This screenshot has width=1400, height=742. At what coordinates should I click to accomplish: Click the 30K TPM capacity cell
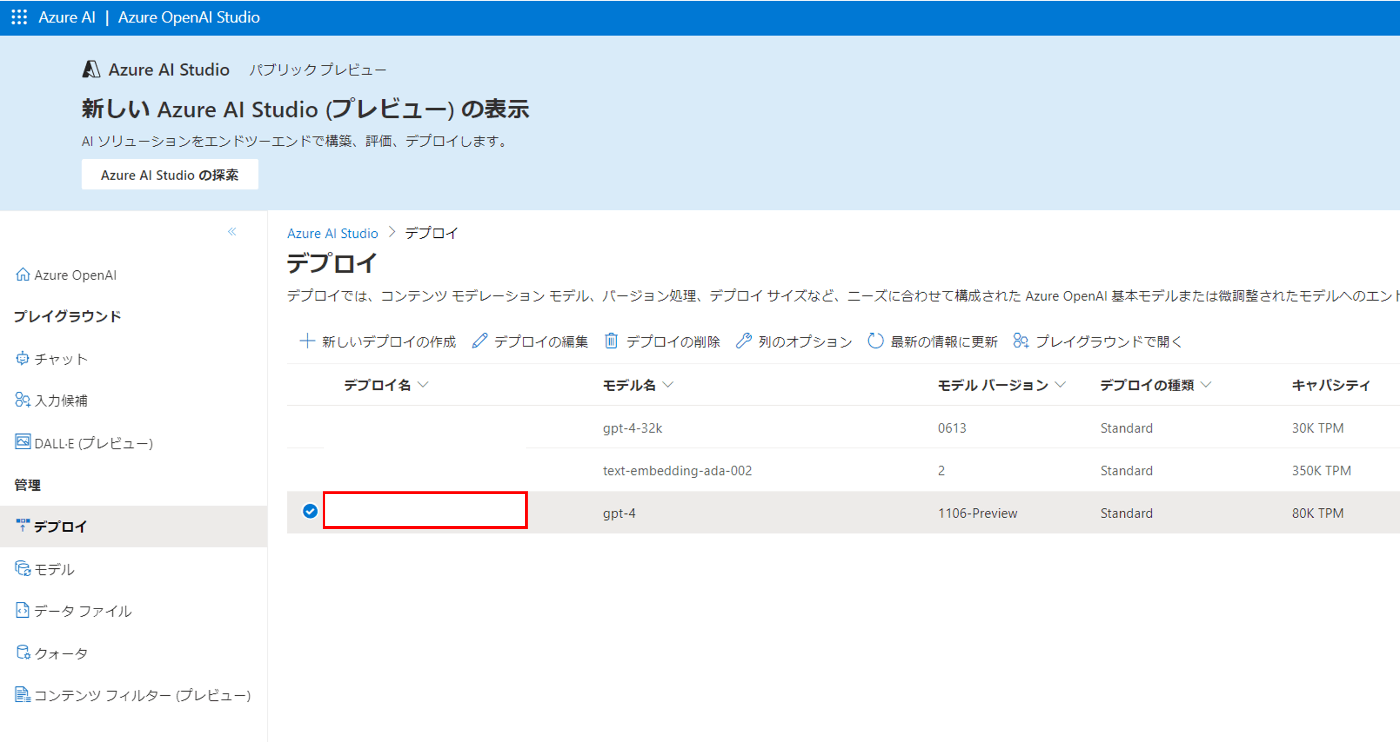click(x=1318, y=428)
